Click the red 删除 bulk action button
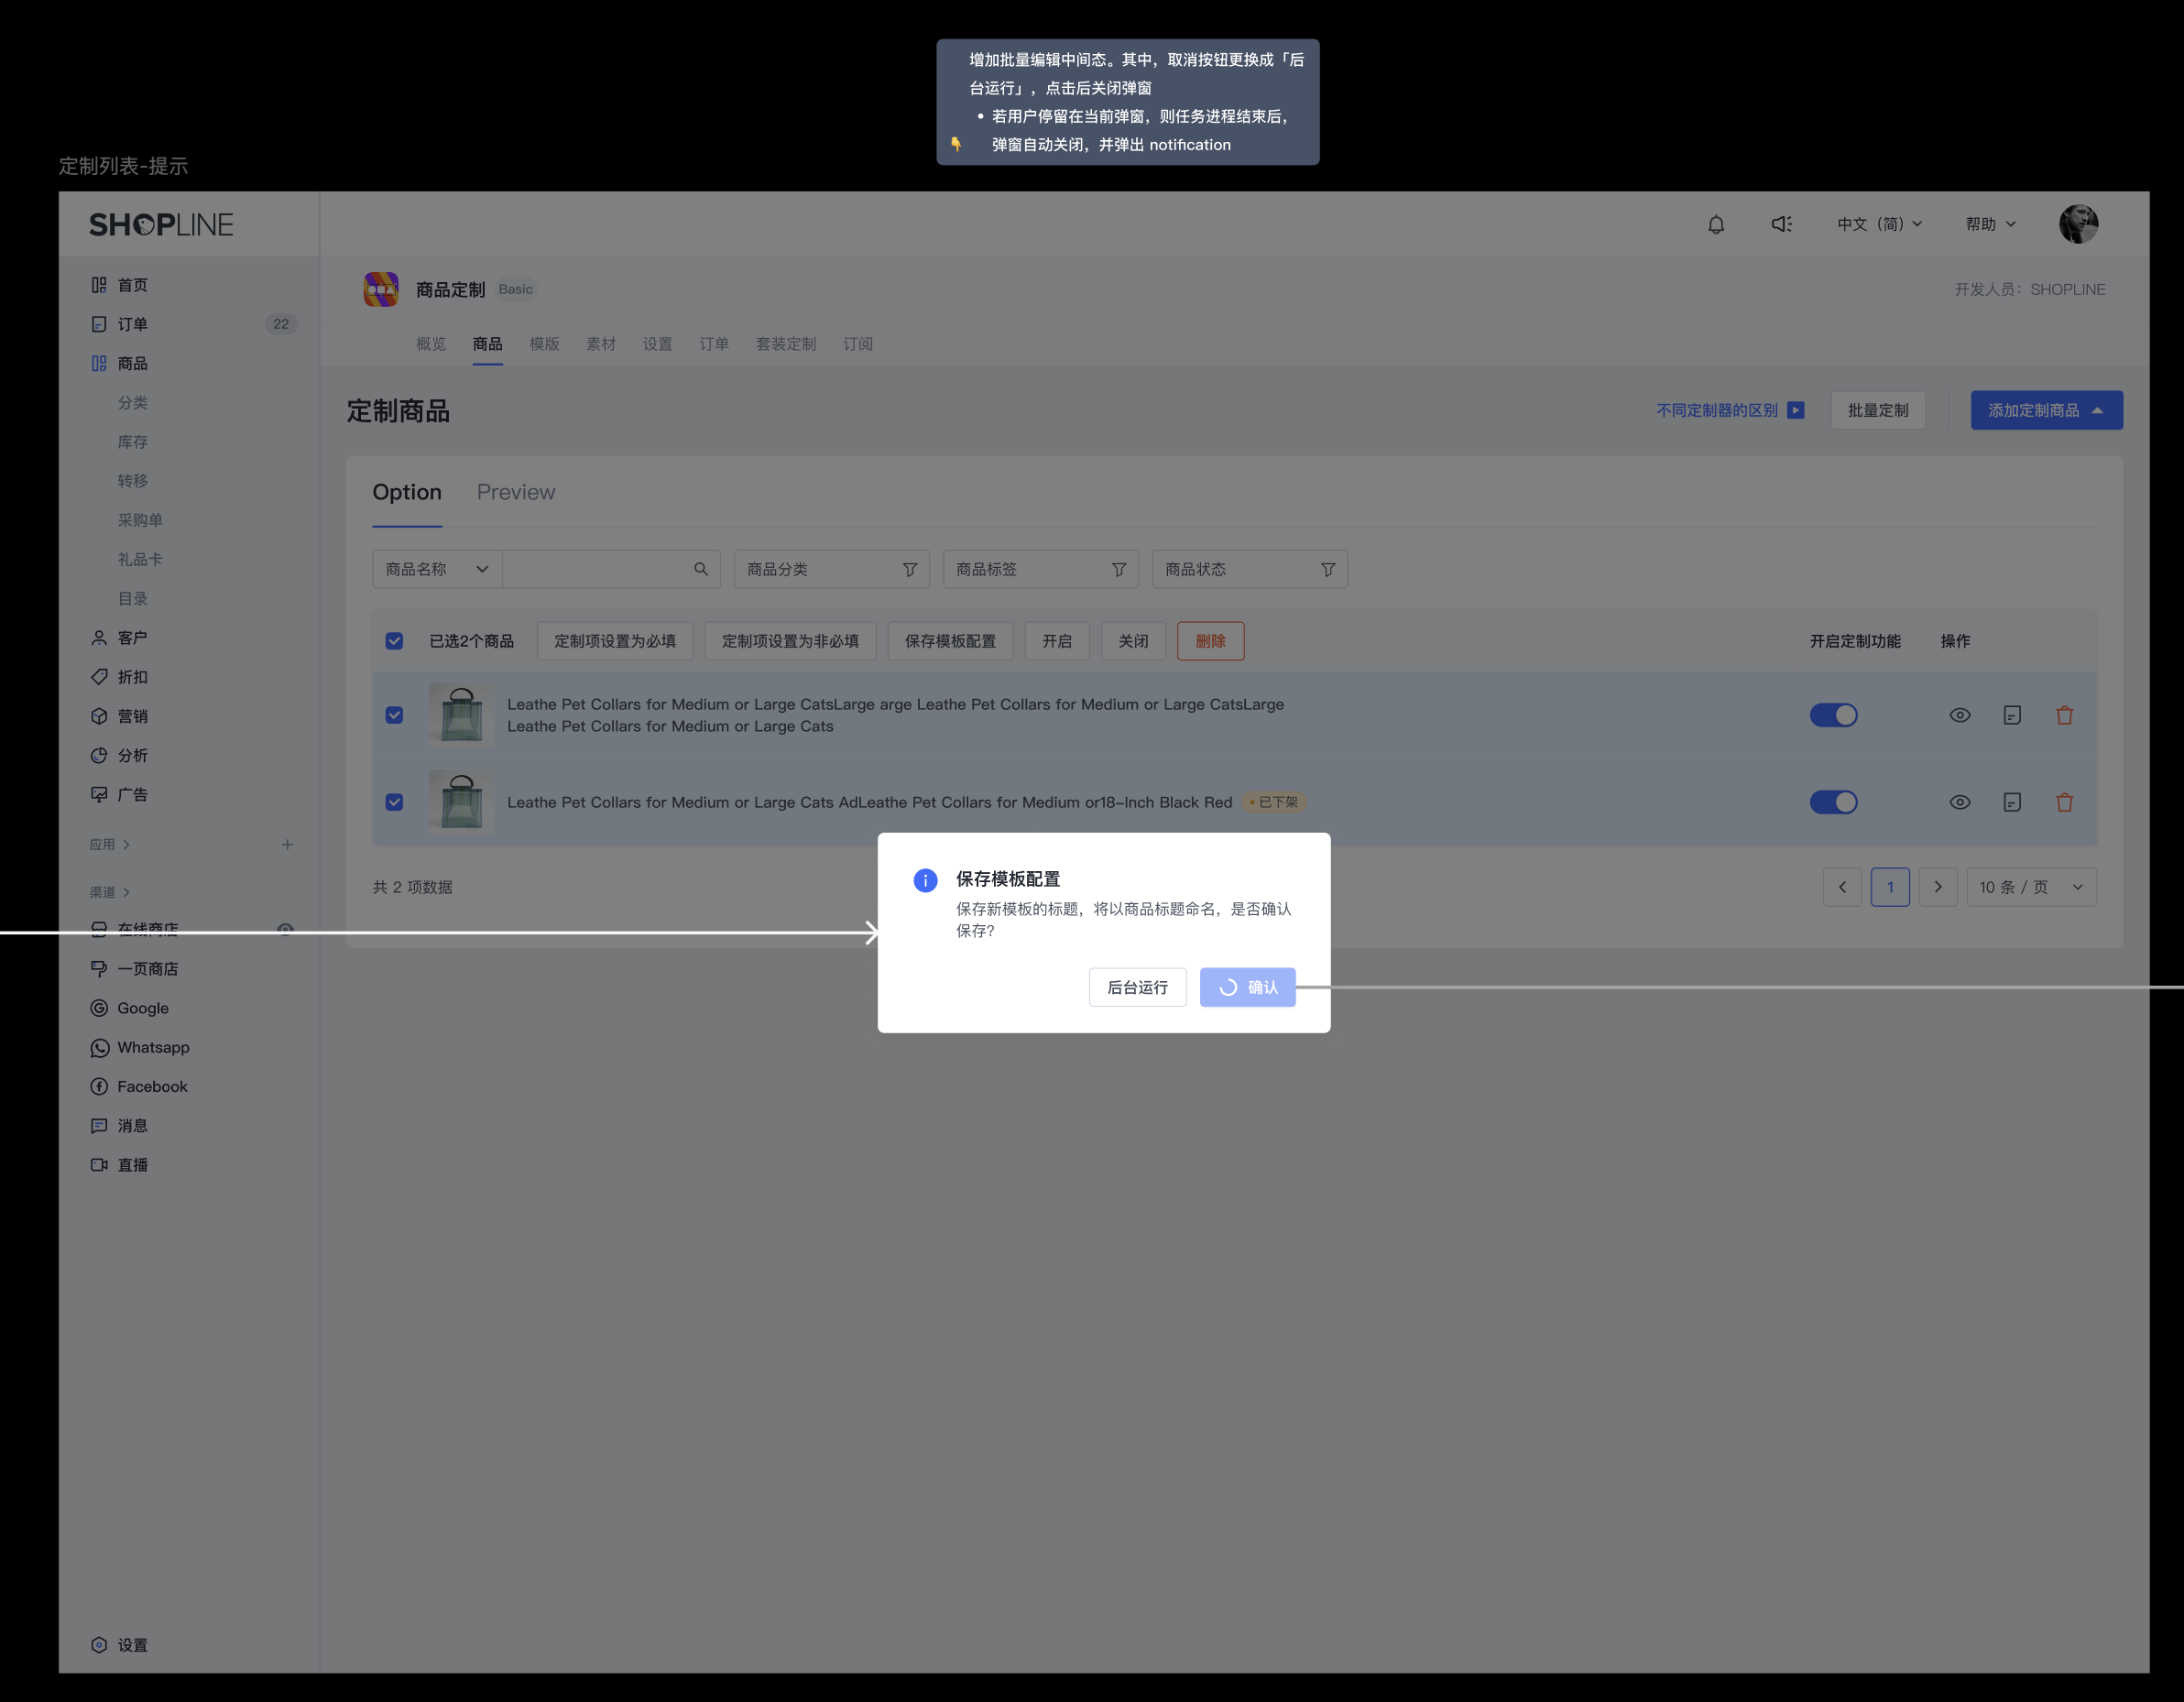Screen dimensions: 2184x1702 tap(1210, 641)
